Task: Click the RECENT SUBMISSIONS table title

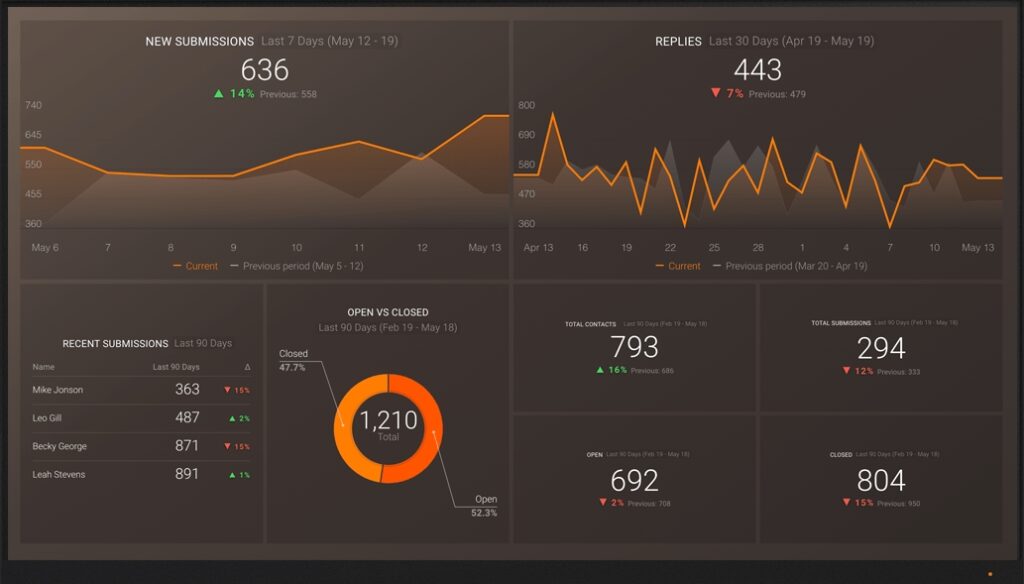Action: click(116, 344)
